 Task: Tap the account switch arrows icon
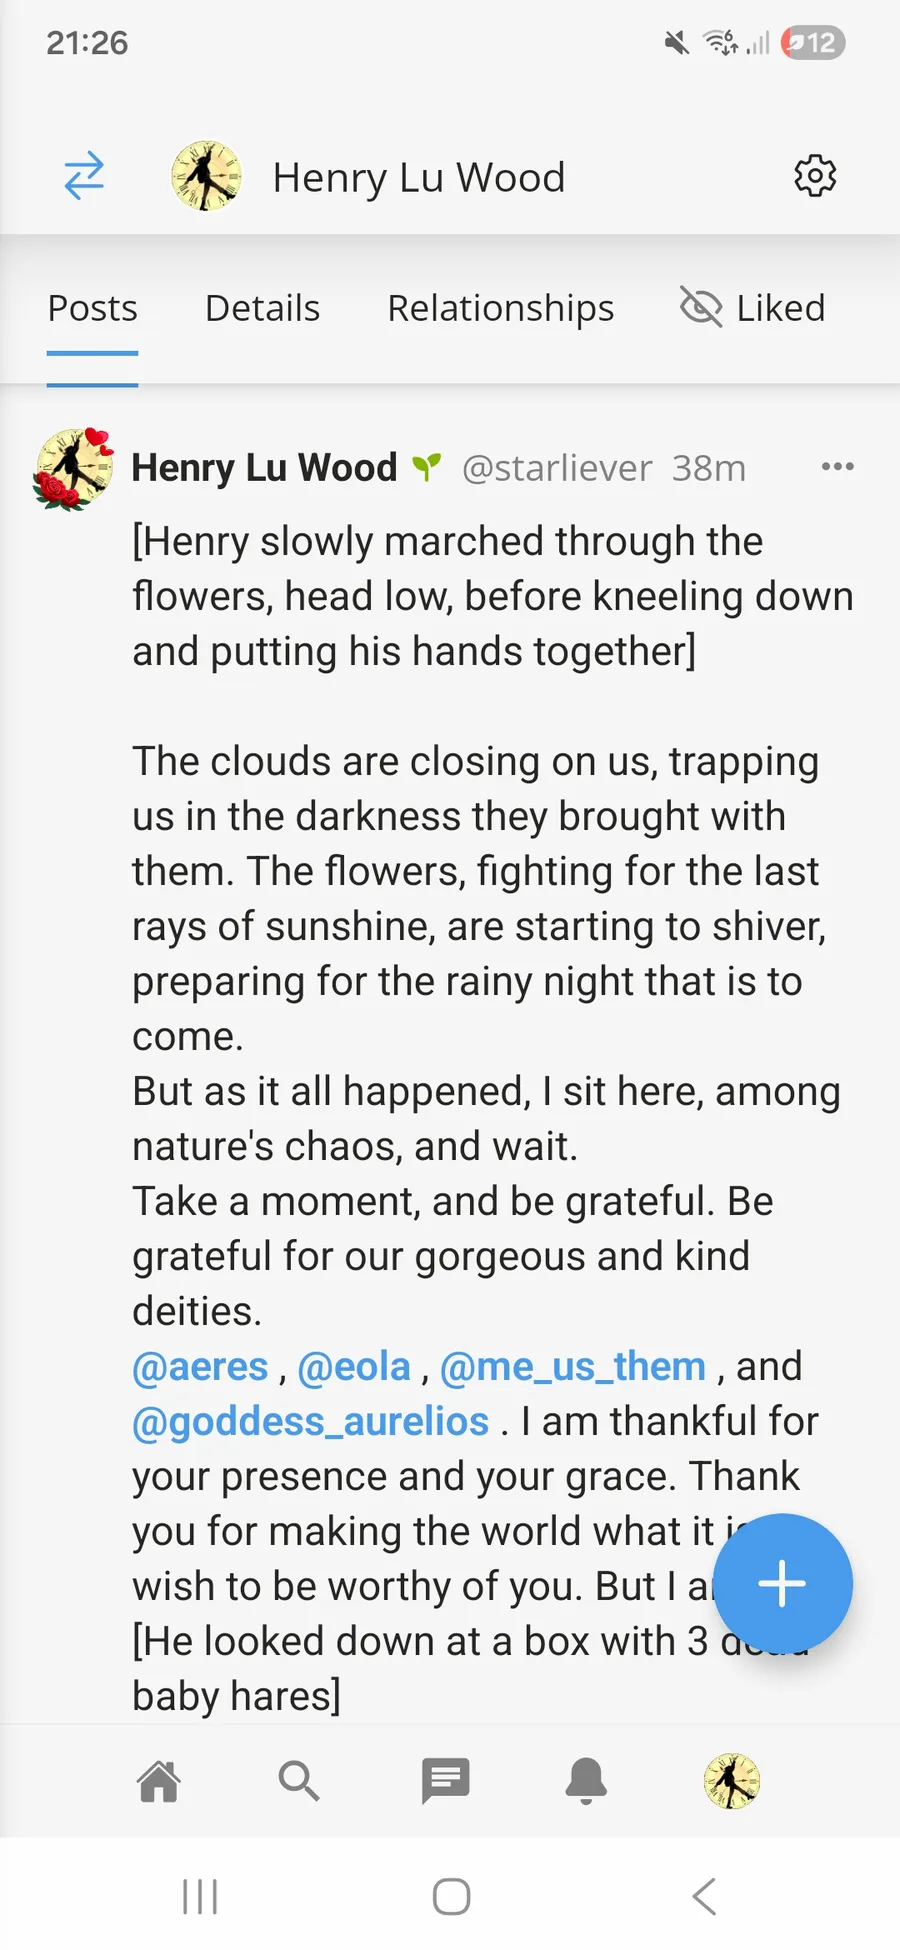(84, 176)
